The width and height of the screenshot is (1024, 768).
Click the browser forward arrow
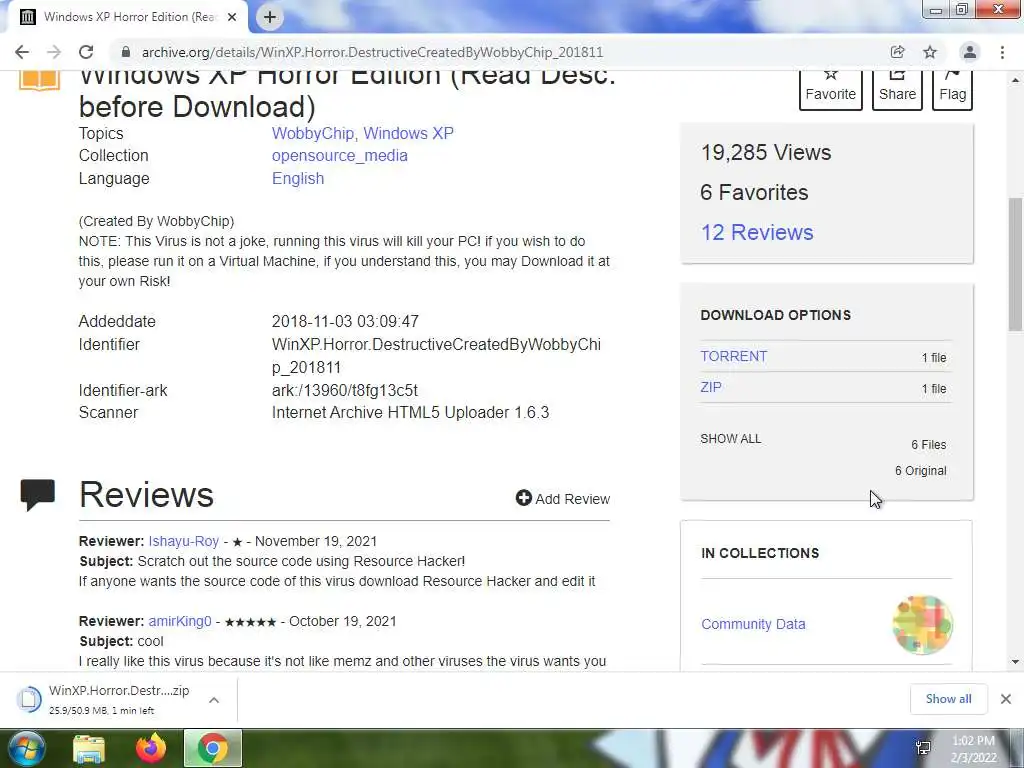[x=54, y=52]
